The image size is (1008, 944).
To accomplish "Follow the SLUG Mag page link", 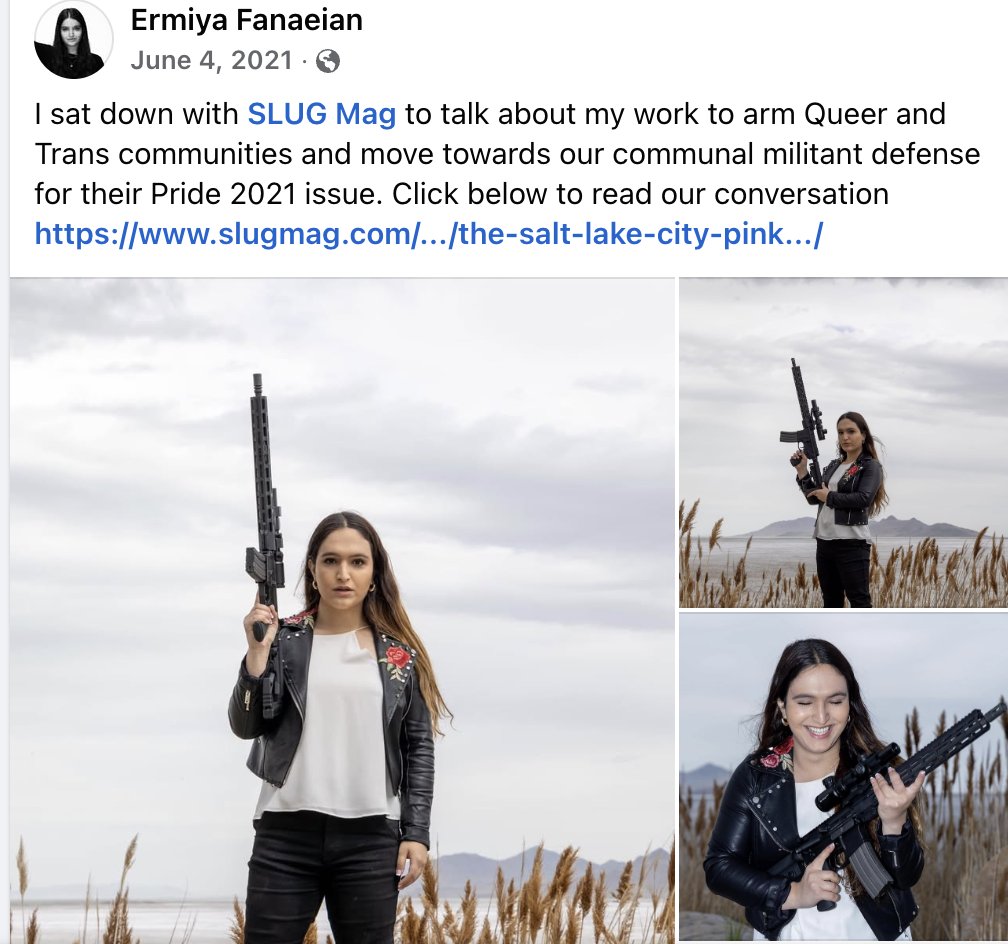I will tap(321, 114).
